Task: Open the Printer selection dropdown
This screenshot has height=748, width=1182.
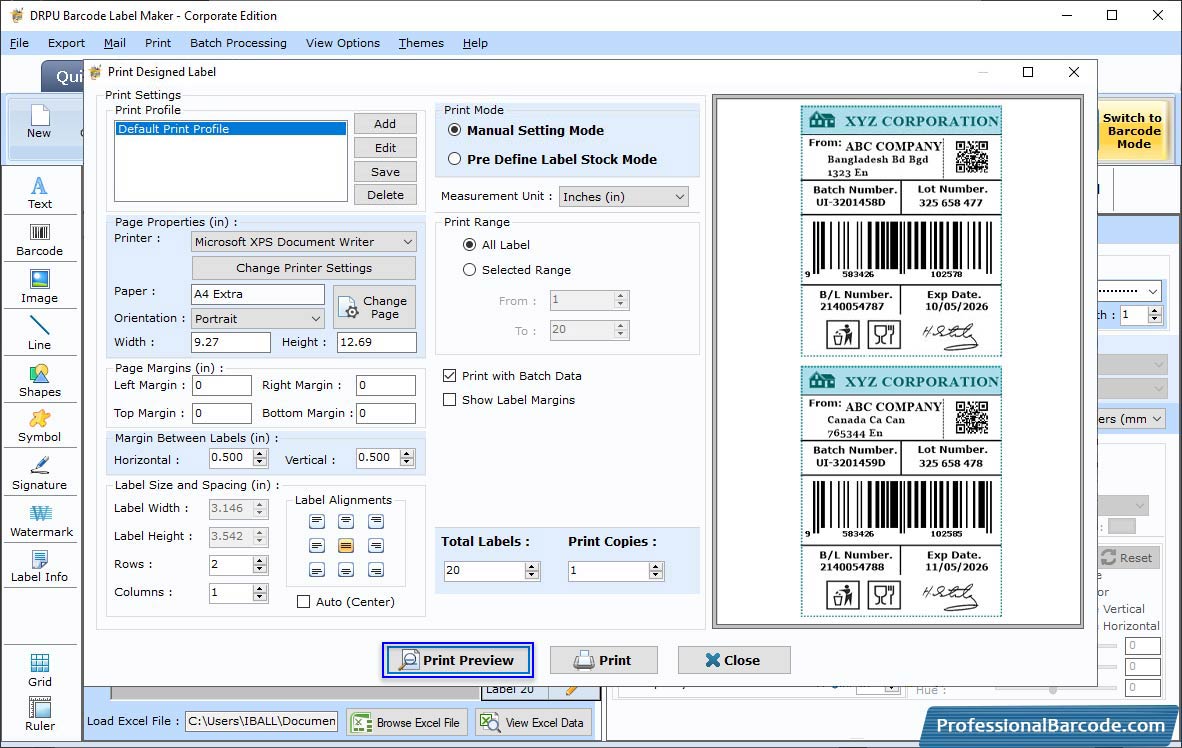Action: 304,241
